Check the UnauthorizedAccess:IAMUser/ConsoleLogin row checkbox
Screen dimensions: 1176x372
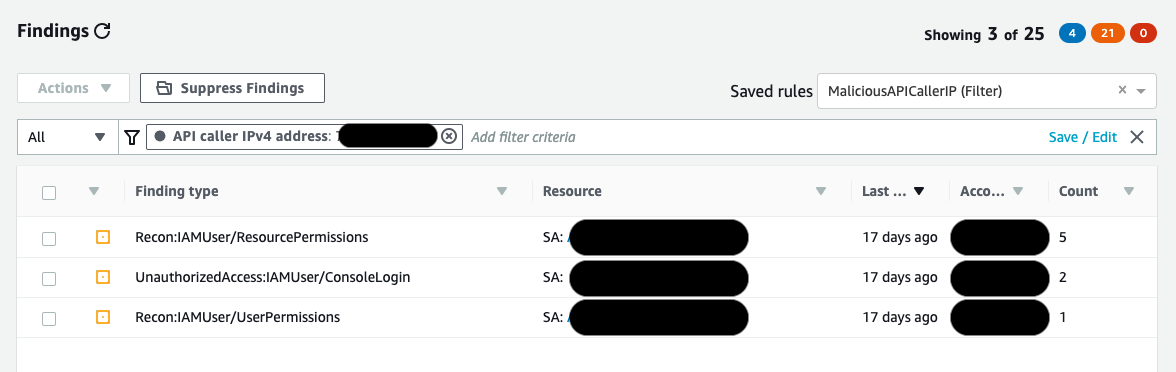(x=49, y=279)
